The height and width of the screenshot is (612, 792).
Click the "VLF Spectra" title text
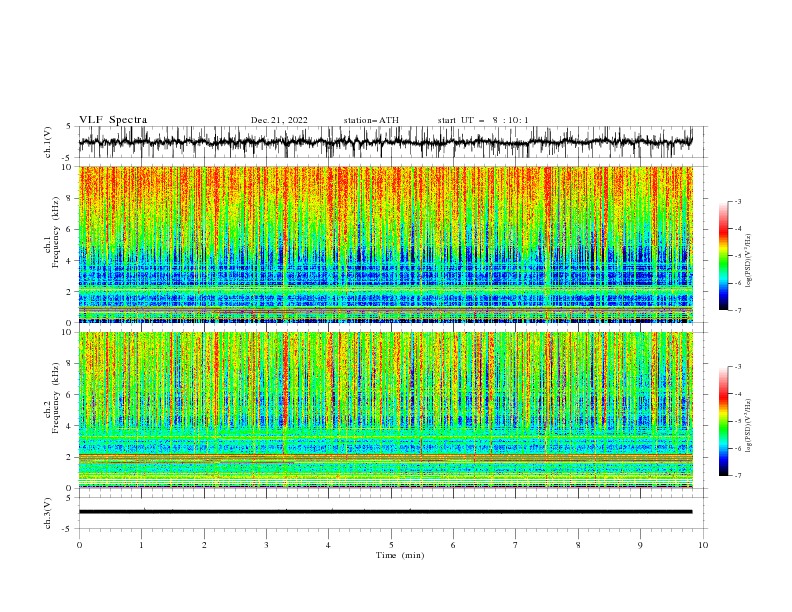(x=113, y=120)
